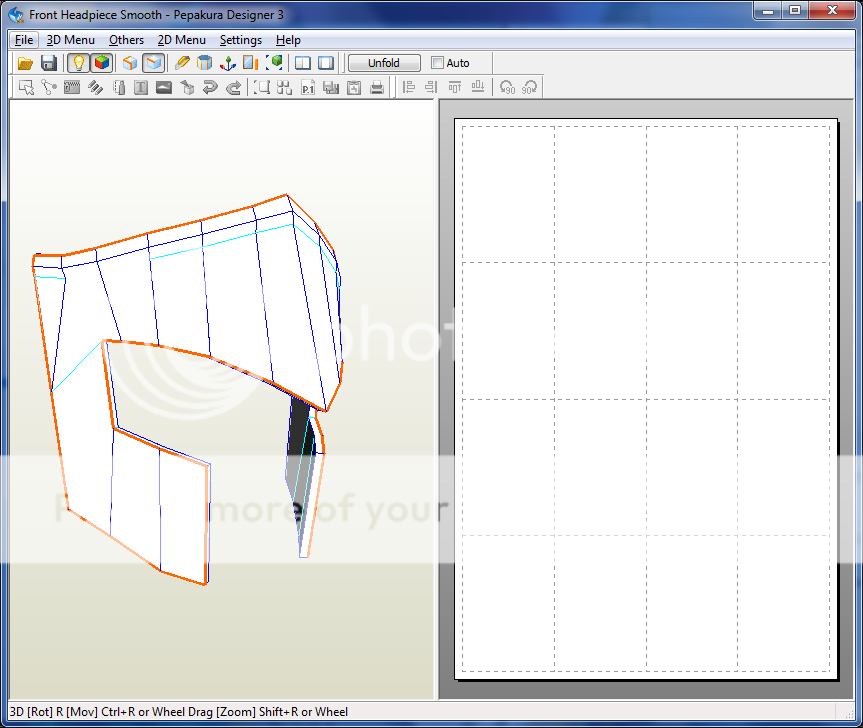Toggle the colored cube texture icon
This screenshot has height=728, width=863.
[102, 63]
